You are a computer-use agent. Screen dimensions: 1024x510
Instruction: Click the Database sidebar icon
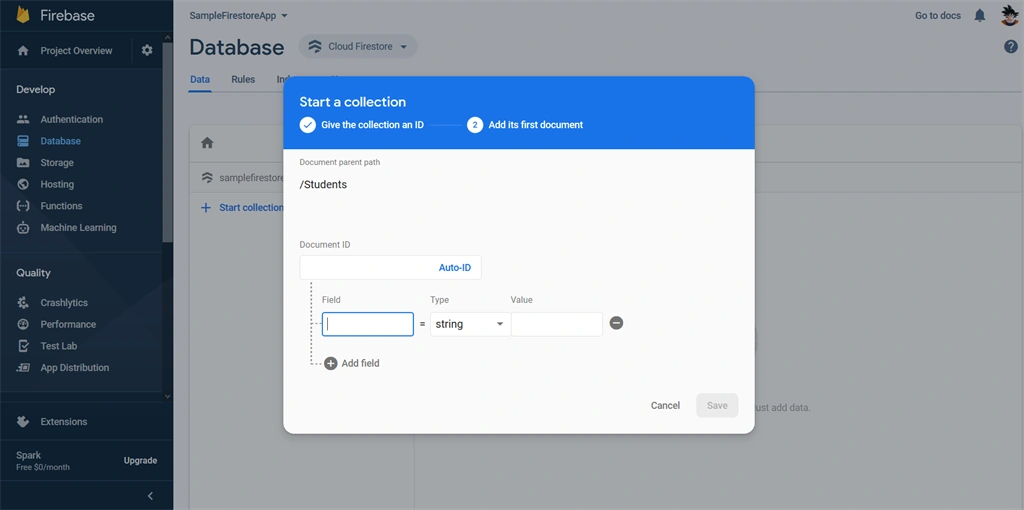pos(23,141)
